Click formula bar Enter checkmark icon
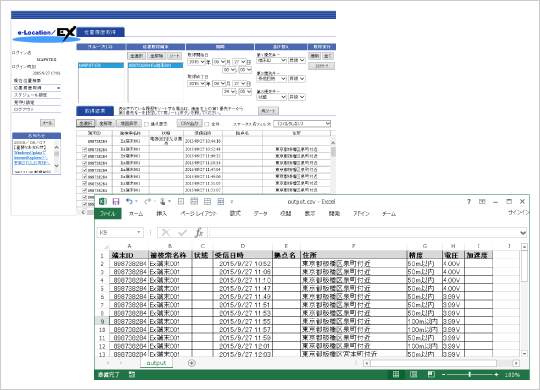540x390 pixels. coord(183,233)
